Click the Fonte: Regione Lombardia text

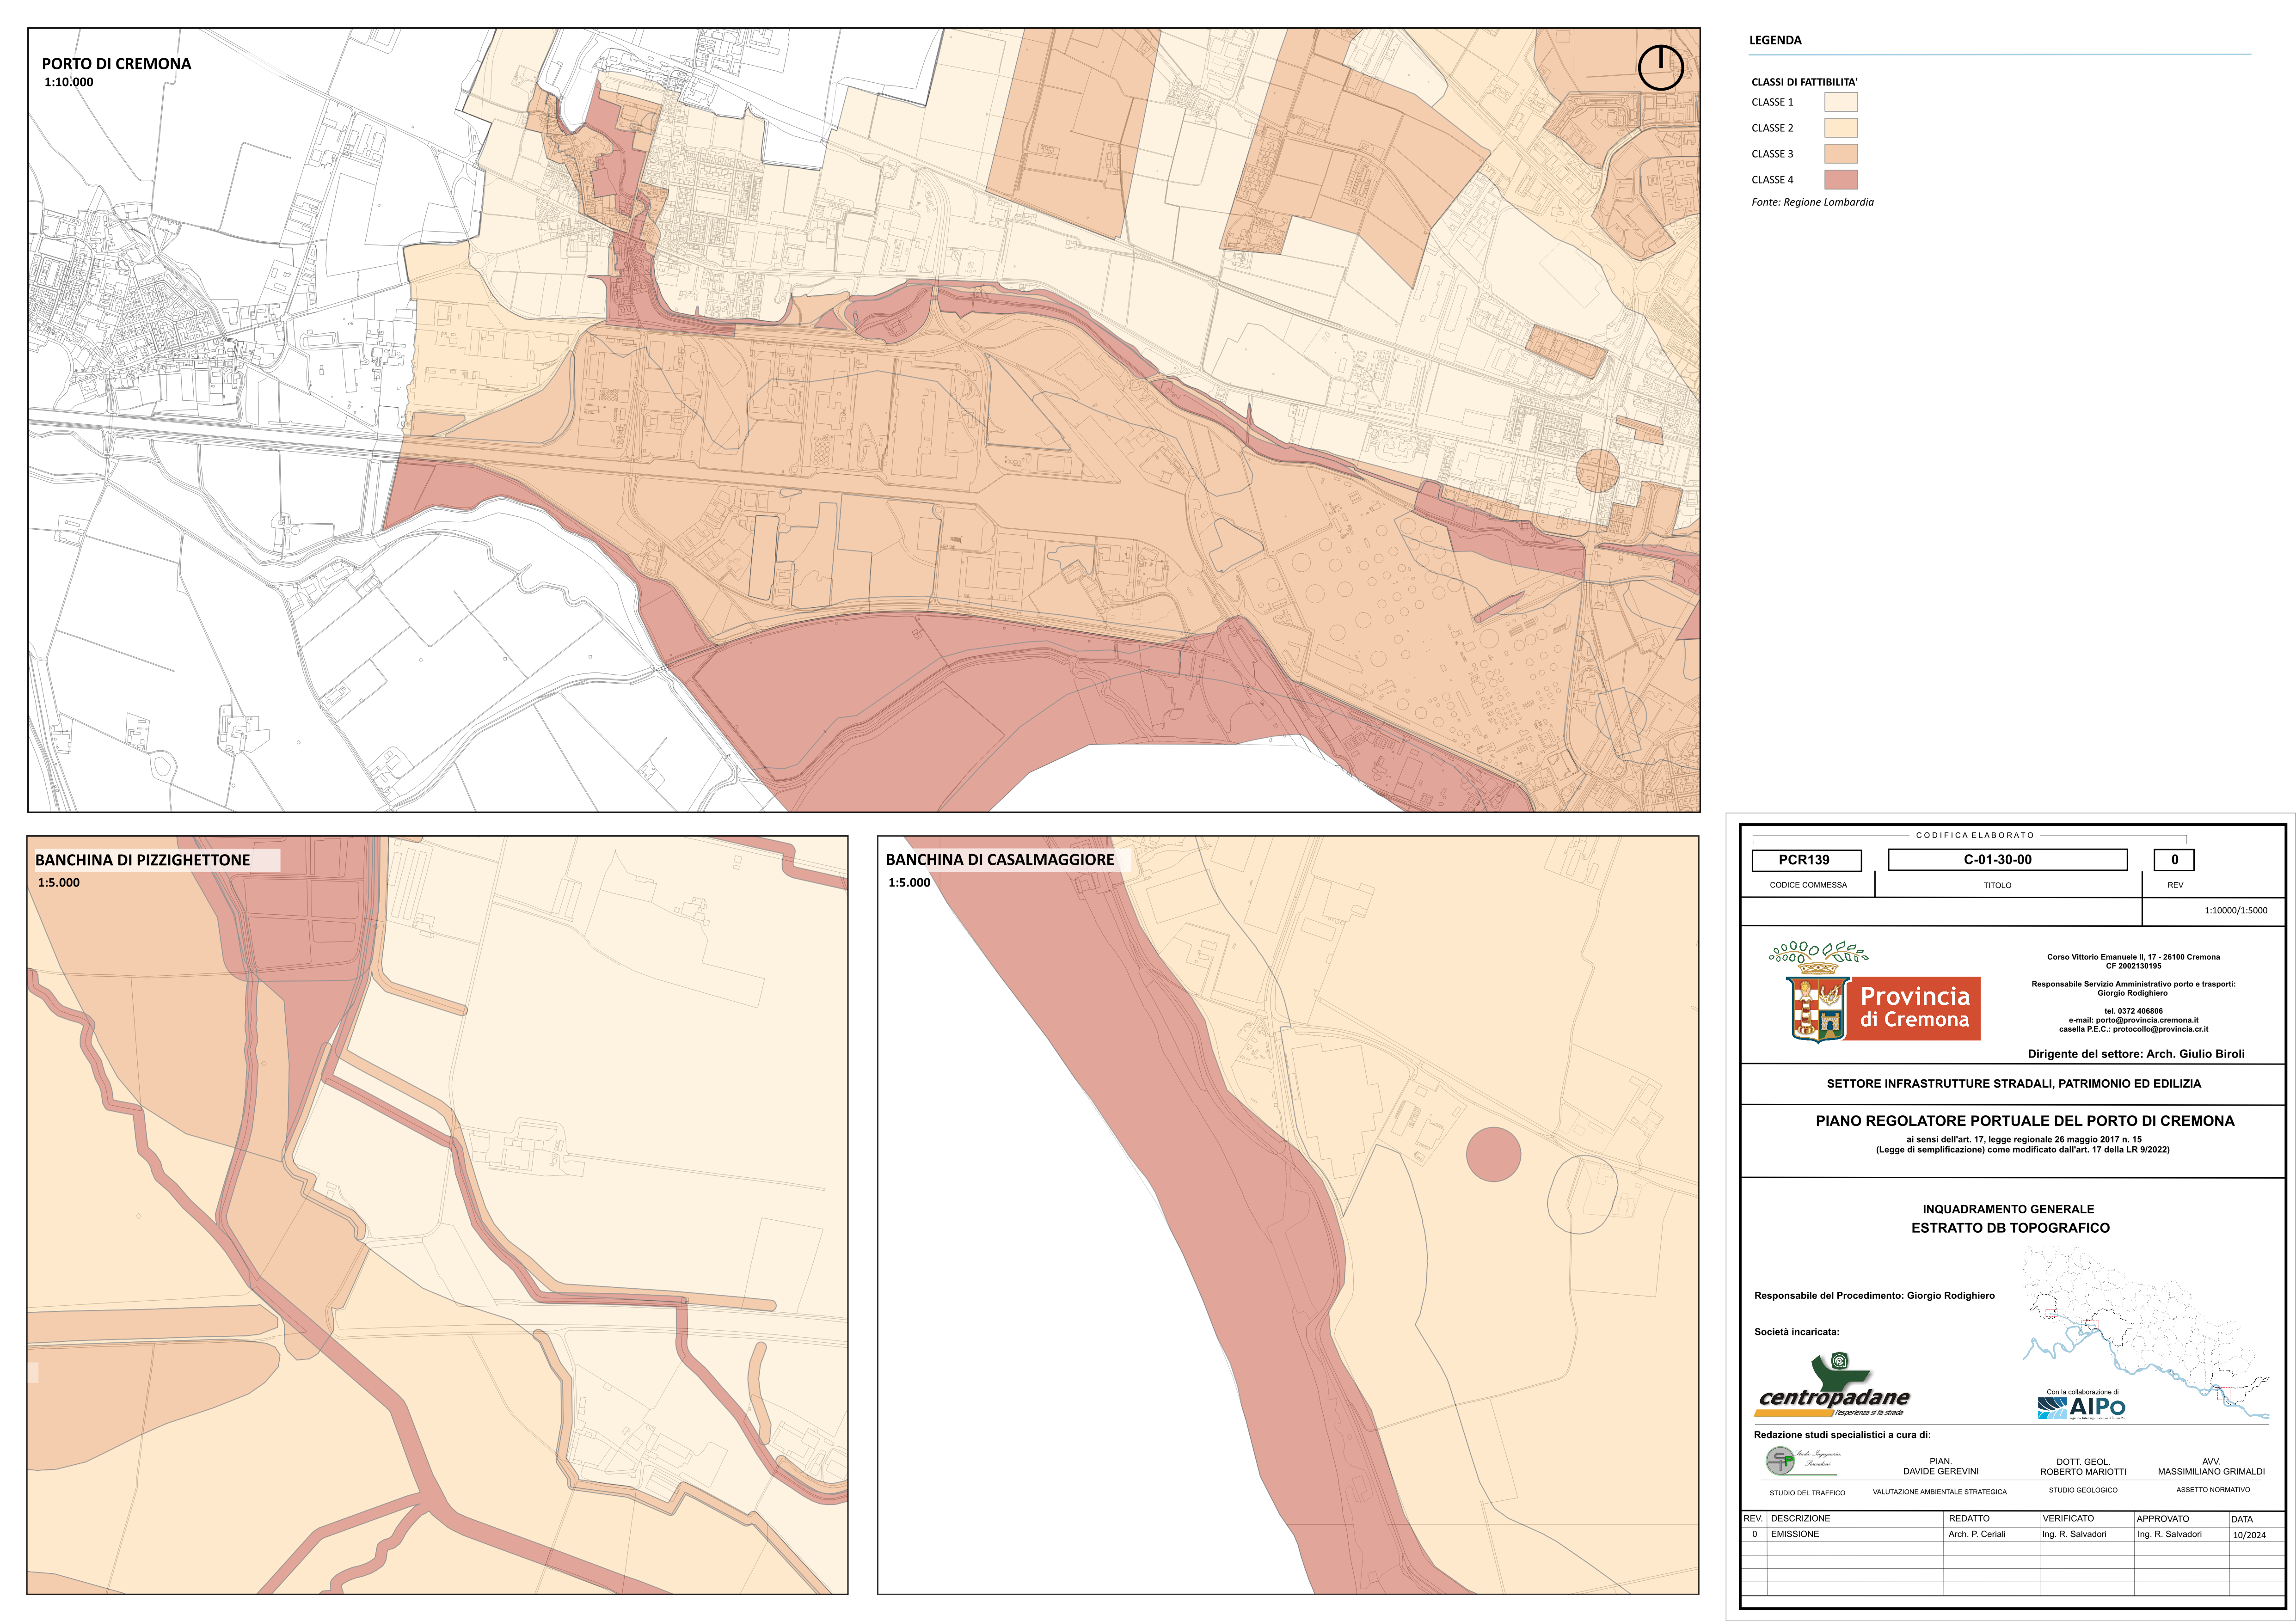(1812, 203)
